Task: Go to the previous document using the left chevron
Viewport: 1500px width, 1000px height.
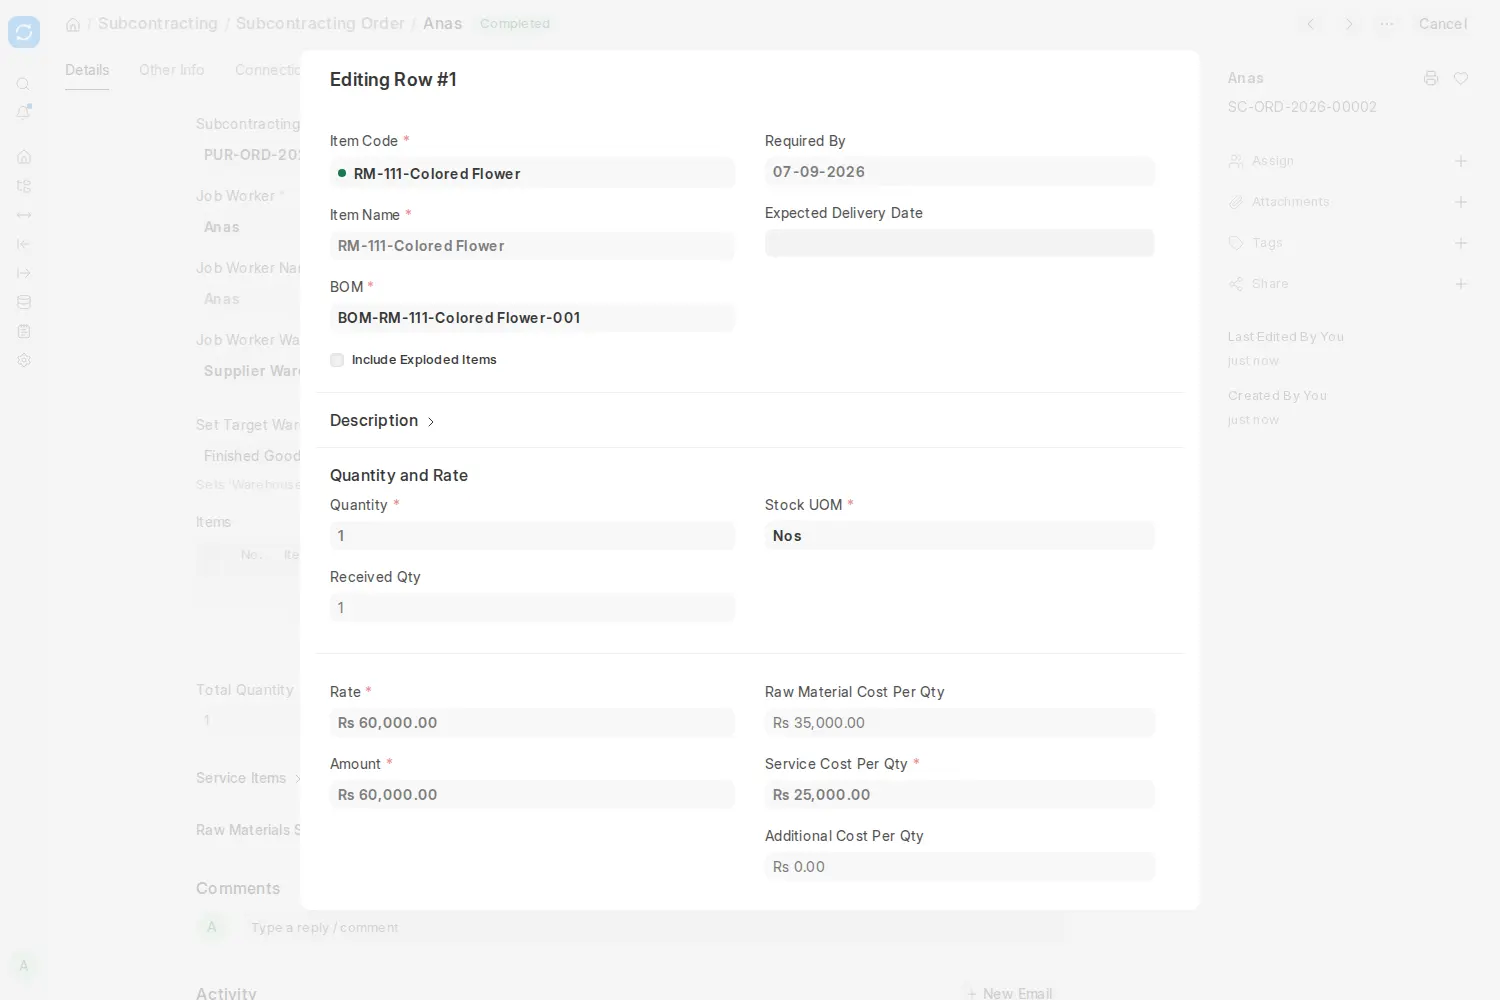Action: pyautogui.click(x=1311, y=24)
